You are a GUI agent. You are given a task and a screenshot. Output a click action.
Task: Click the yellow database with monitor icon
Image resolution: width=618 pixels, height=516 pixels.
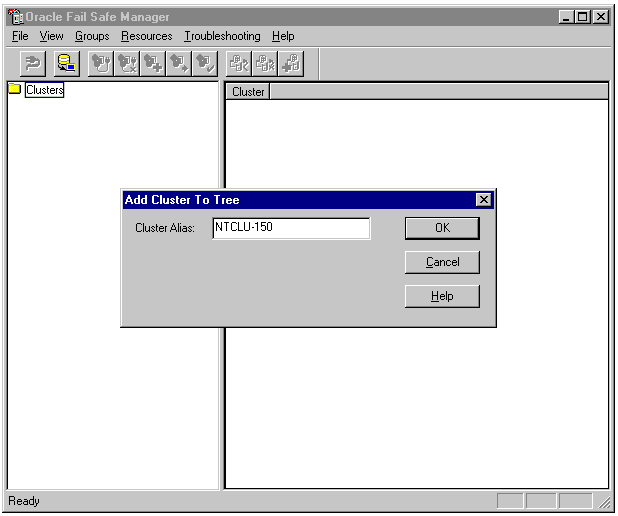pos(67,63)
